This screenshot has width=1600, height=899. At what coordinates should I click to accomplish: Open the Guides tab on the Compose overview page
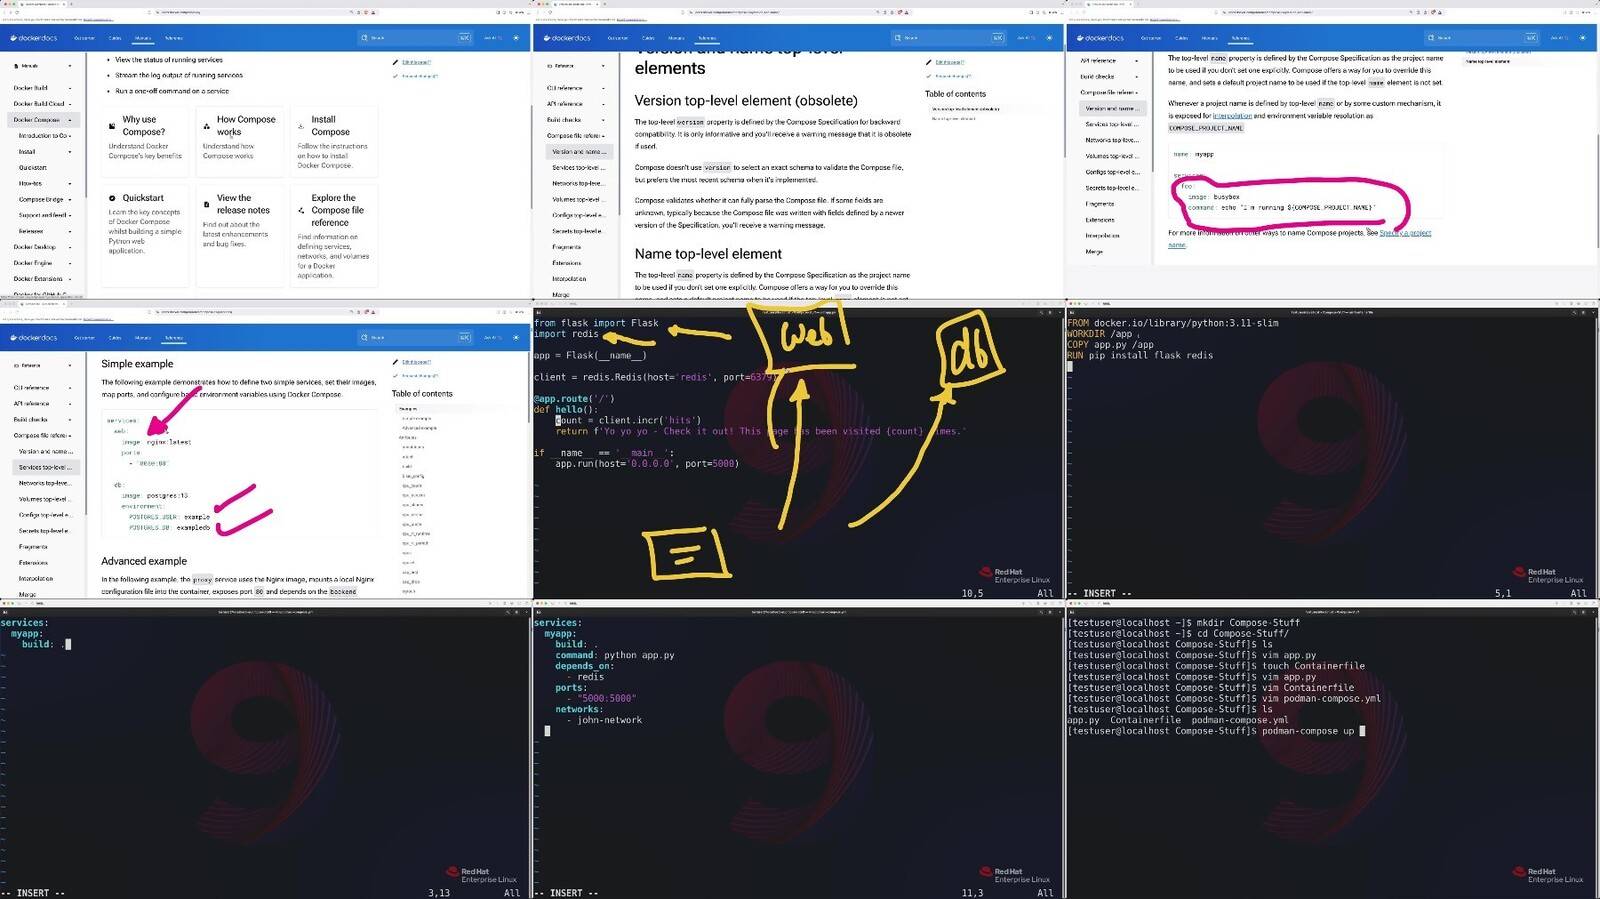point(115,38)
